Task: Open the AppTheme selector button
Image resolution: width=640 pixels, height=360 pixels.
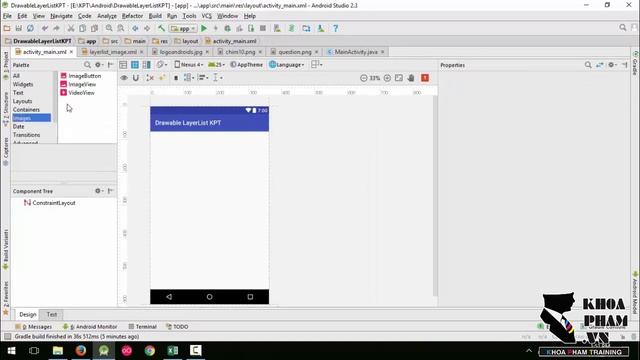Action: 246,64
